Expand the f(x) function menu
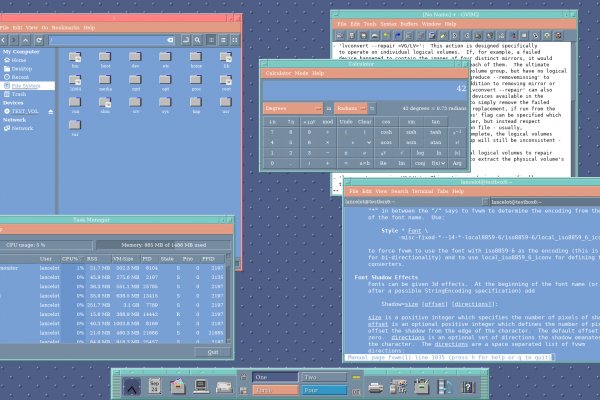Screen dimensions: 600x400 (x=438, y=163)
